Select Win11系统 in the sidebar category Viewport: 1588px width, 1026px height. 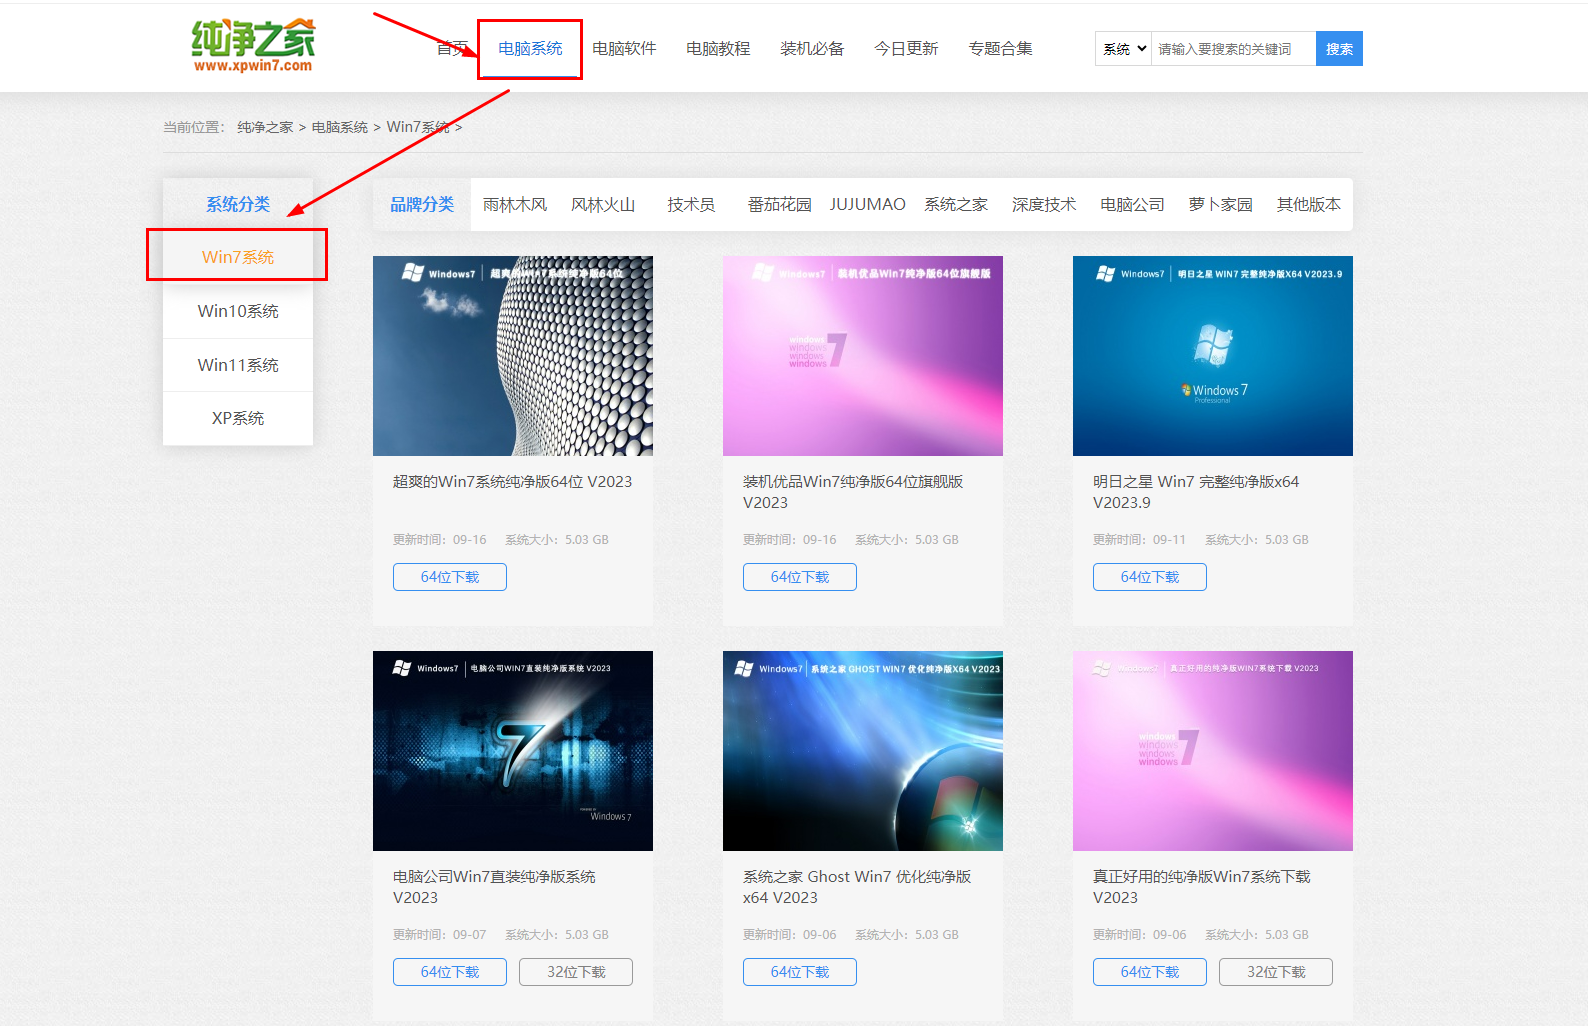[238, 365]
